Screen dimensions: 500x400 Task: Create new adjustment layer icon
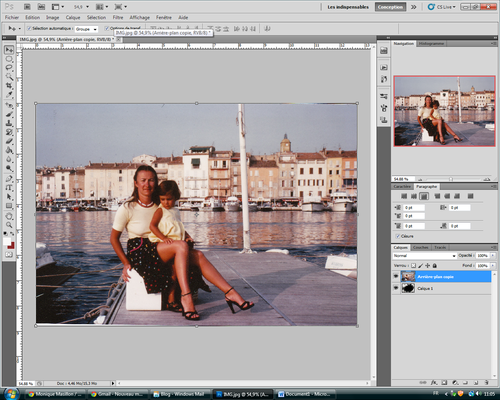455,383
